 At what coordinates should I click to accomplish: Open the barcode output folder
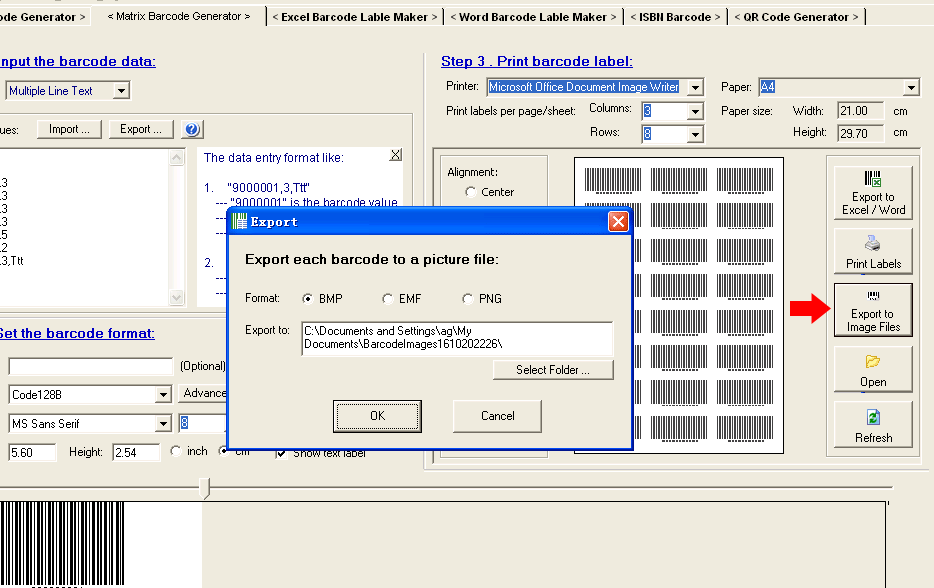coord(871,369)
